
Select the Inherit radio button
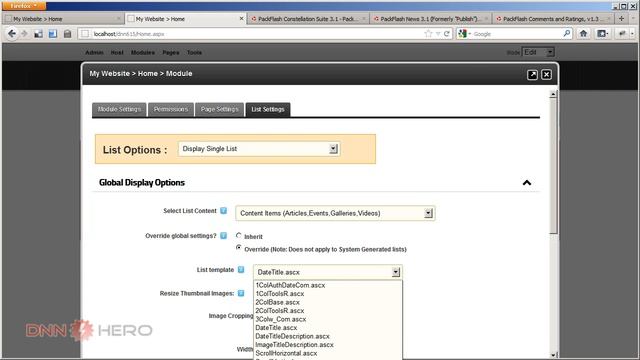point(239,236)
